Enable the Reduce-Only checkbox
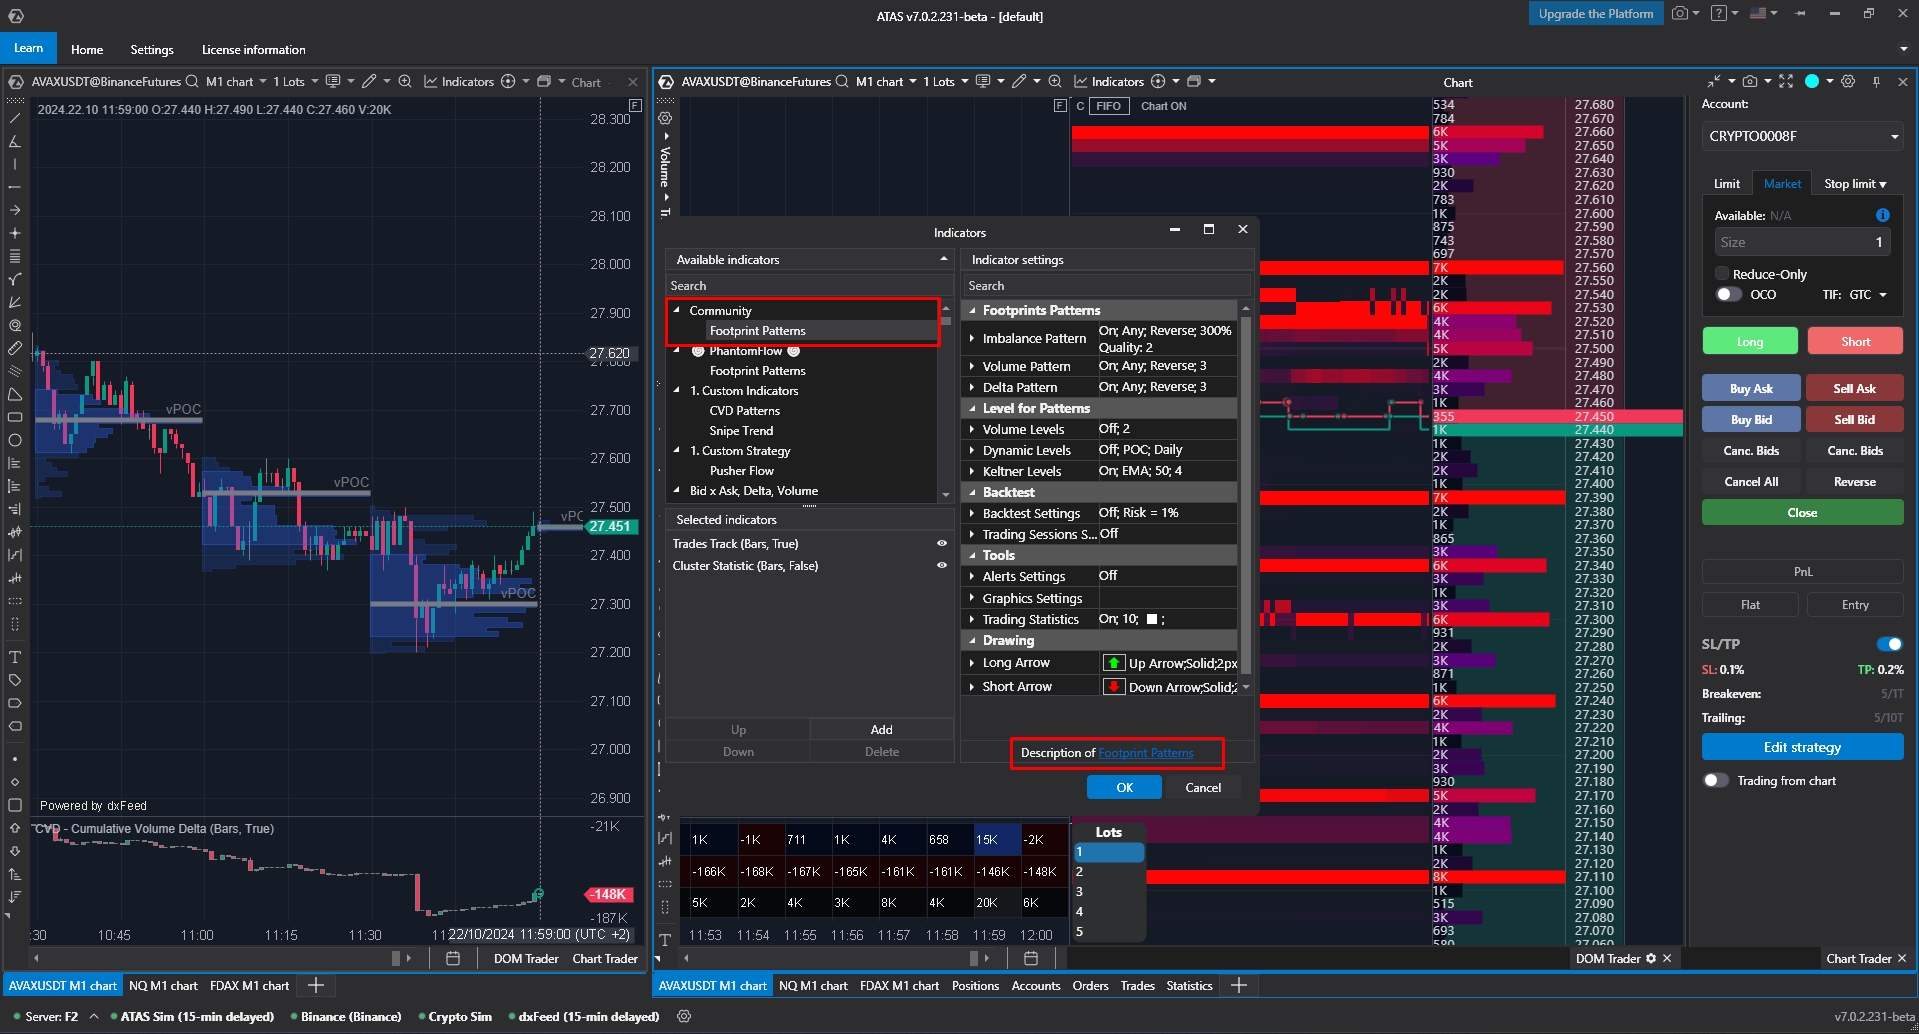1919x1034 pixels. (1722, 274)
